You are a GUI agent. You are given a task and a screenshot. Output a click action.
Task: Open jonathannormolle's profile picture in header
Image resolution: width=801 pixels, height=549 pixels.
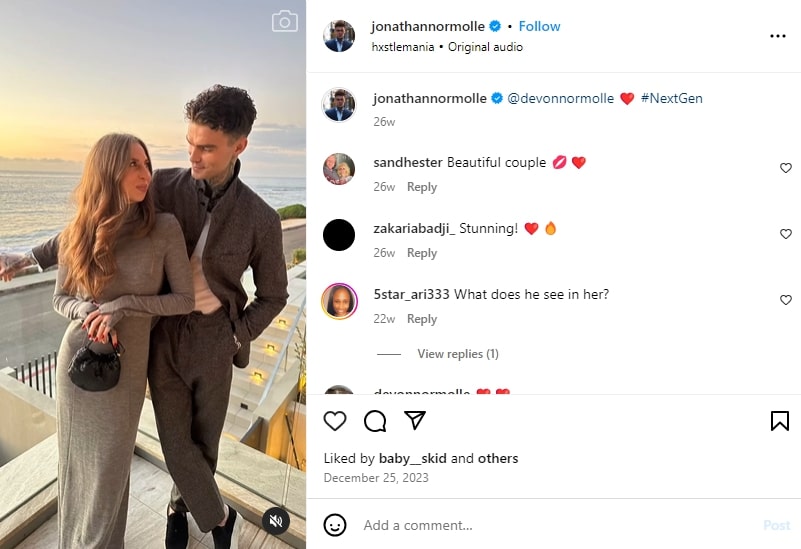coord(339,36)
